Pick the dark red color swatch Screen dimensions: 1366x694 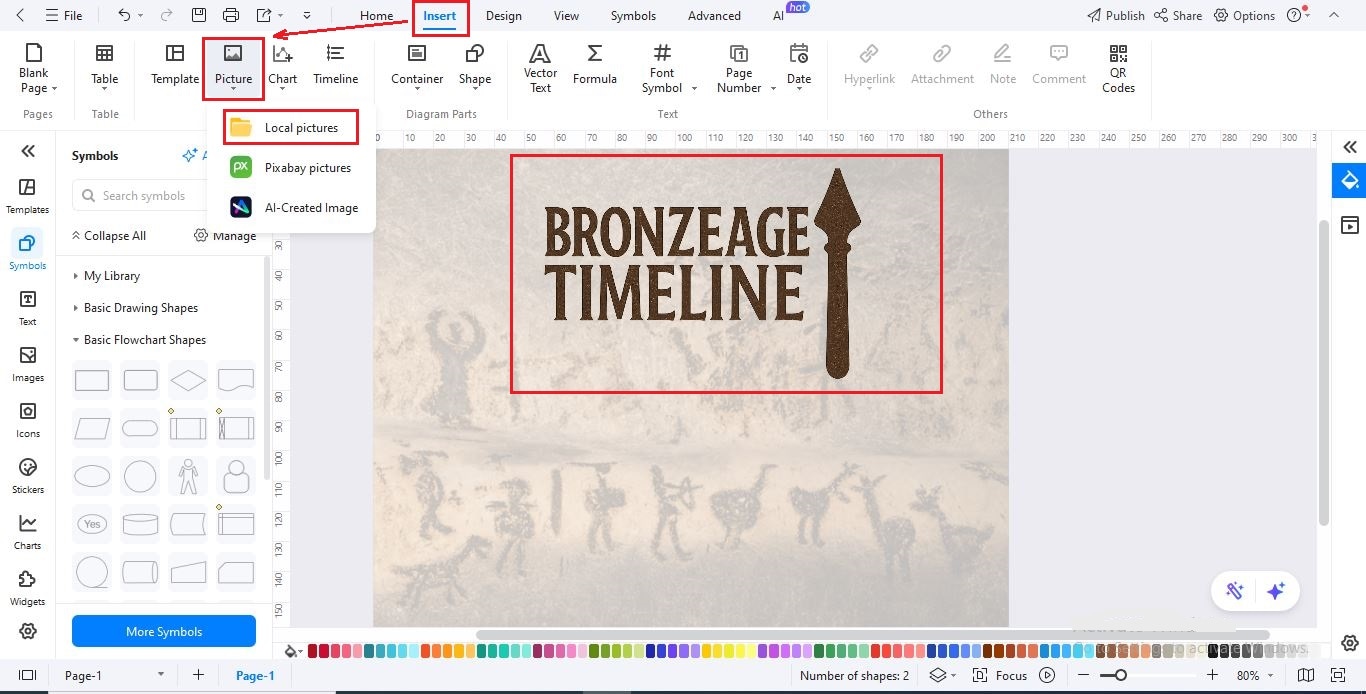tap(313, 651)
